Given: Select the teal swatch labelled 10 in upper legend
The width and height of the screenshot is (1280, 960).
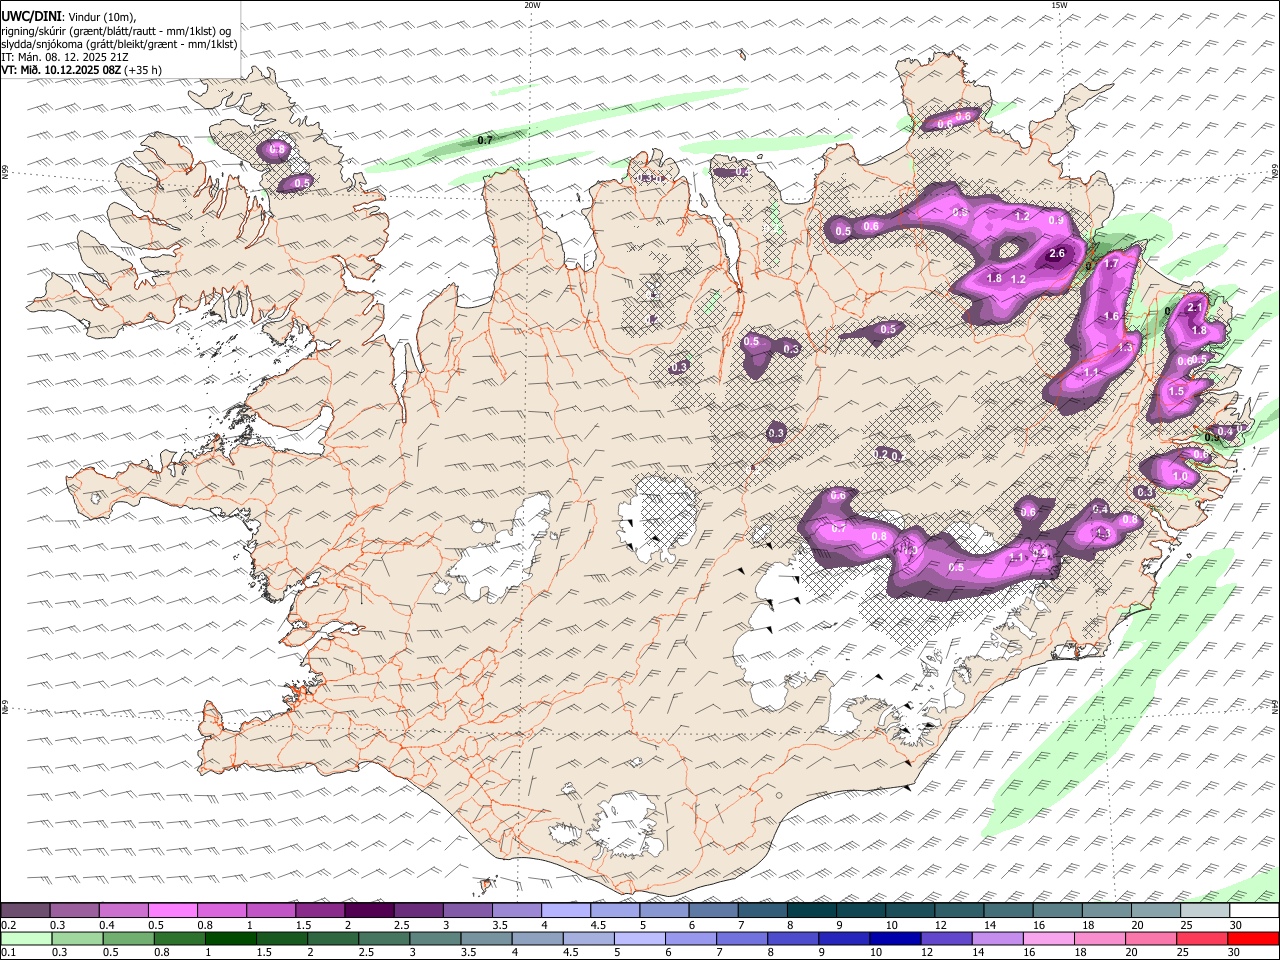Looking at the screenshot, I should click(909, 911).
